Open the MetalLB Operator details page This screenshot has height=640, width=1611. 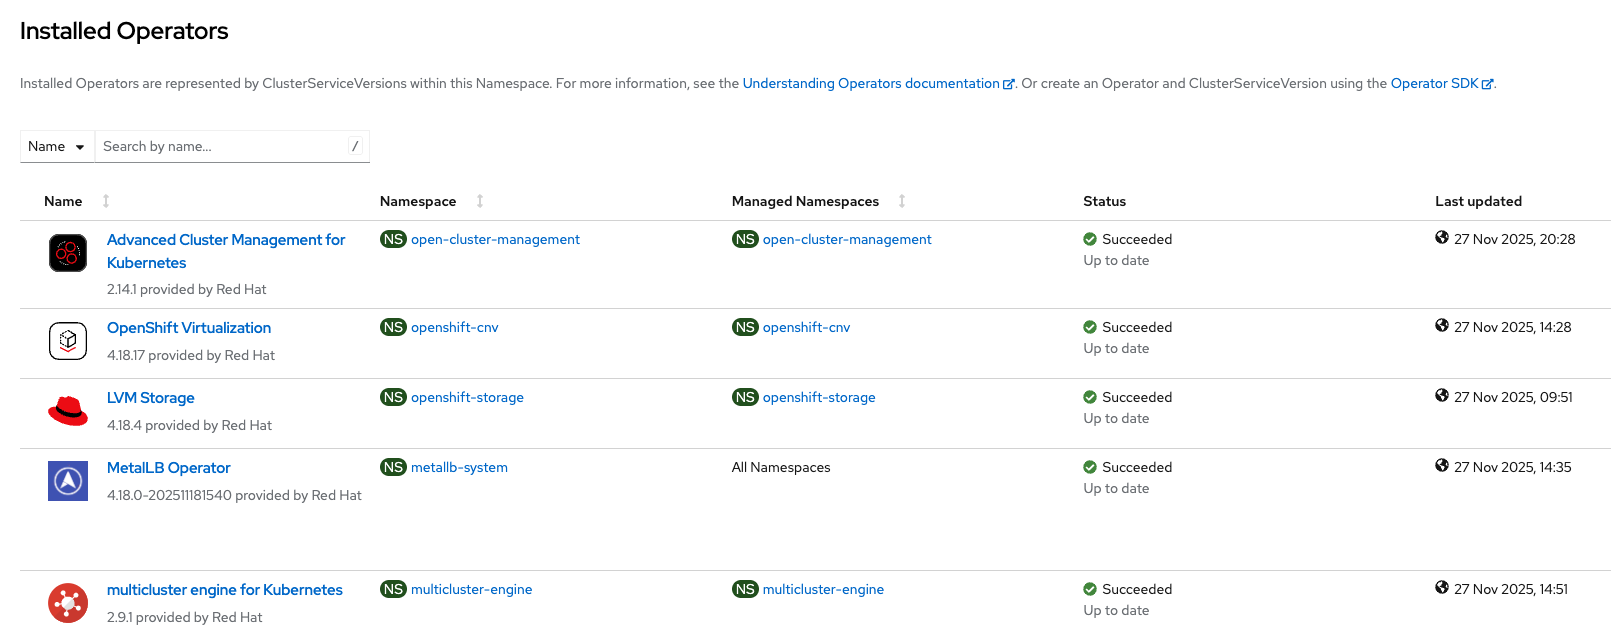[169, 468]
